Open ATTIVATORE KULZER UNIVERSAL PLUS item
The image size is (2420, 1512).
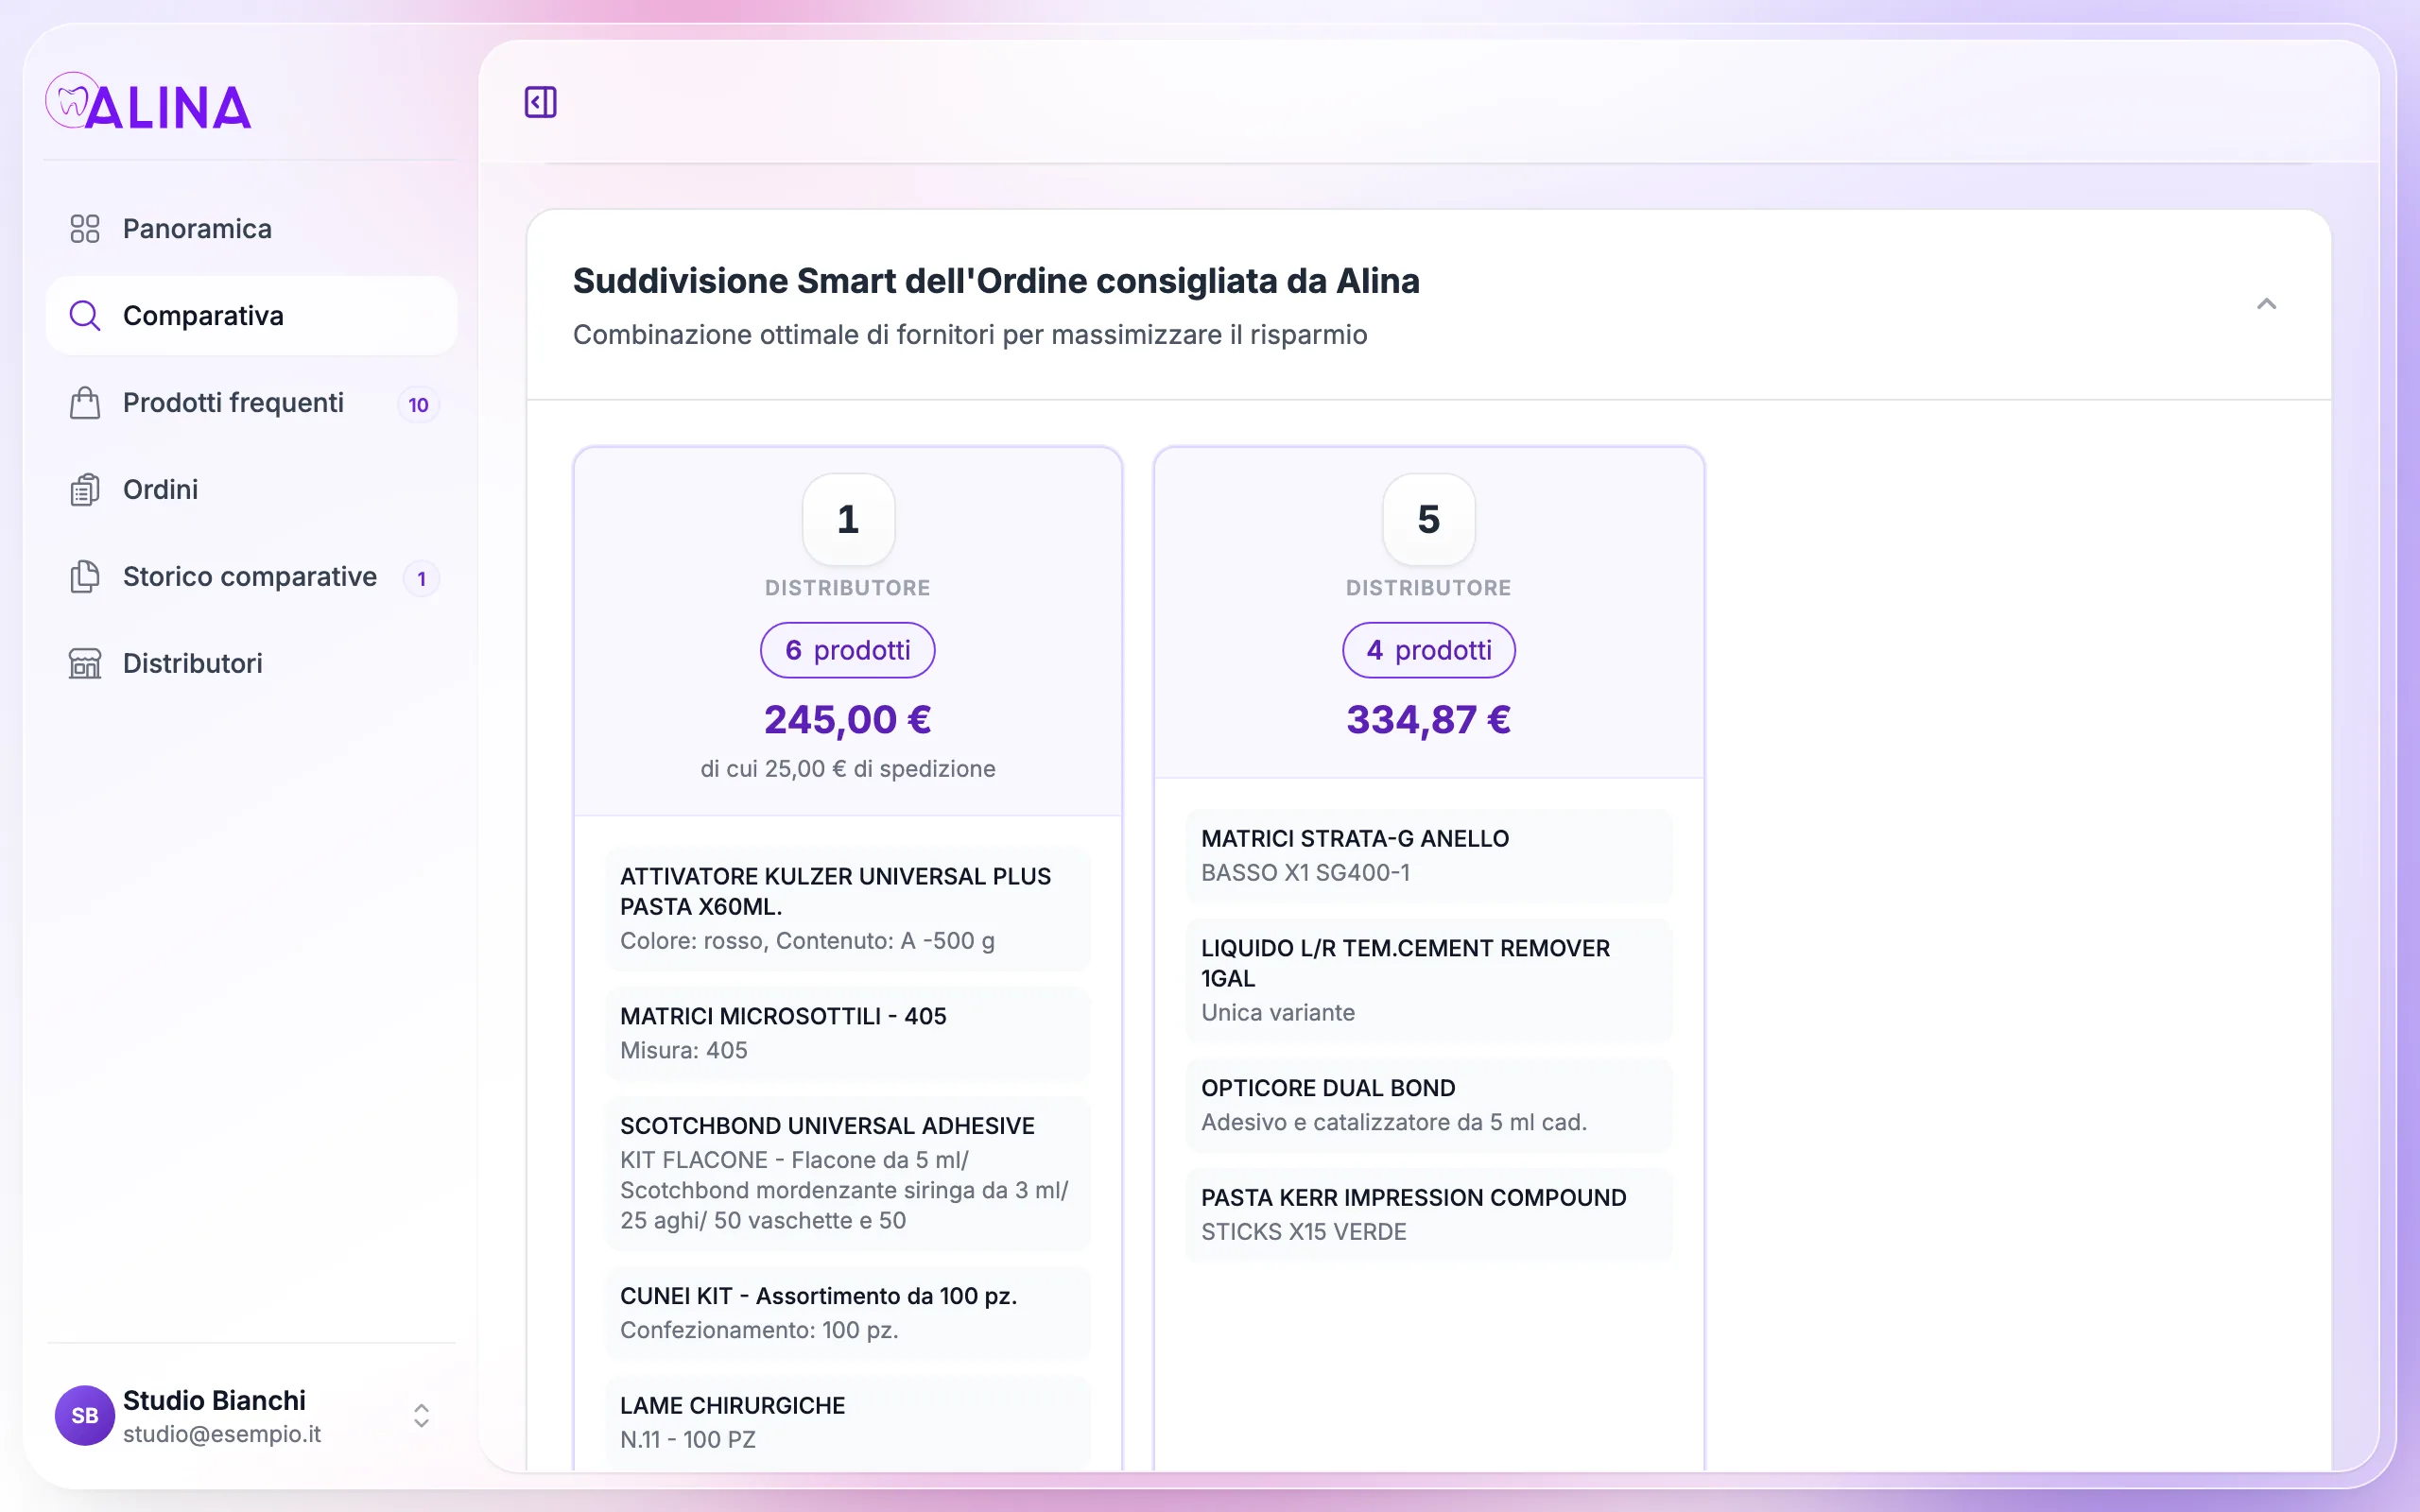[847, 908]
